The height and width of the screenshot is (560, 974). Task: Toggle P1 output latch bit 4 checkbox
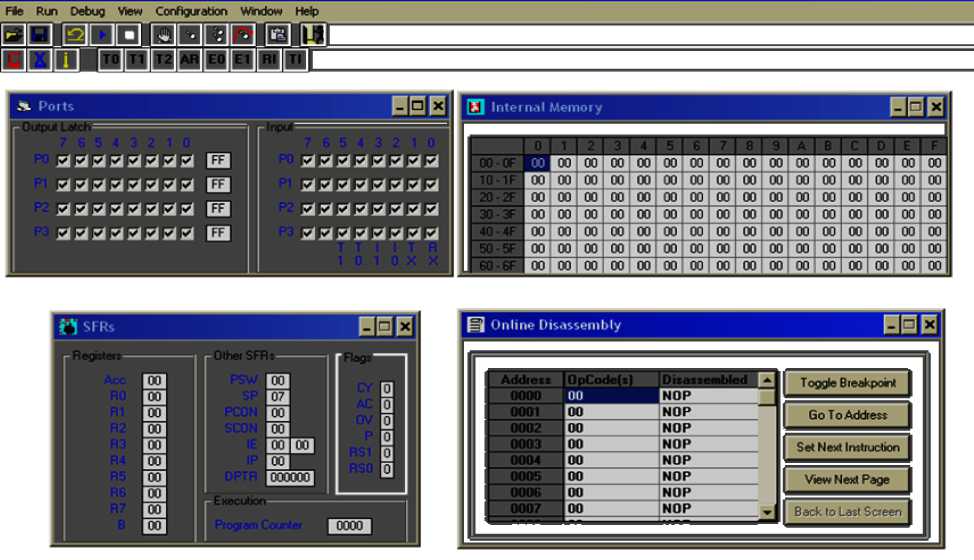point(116,184)
